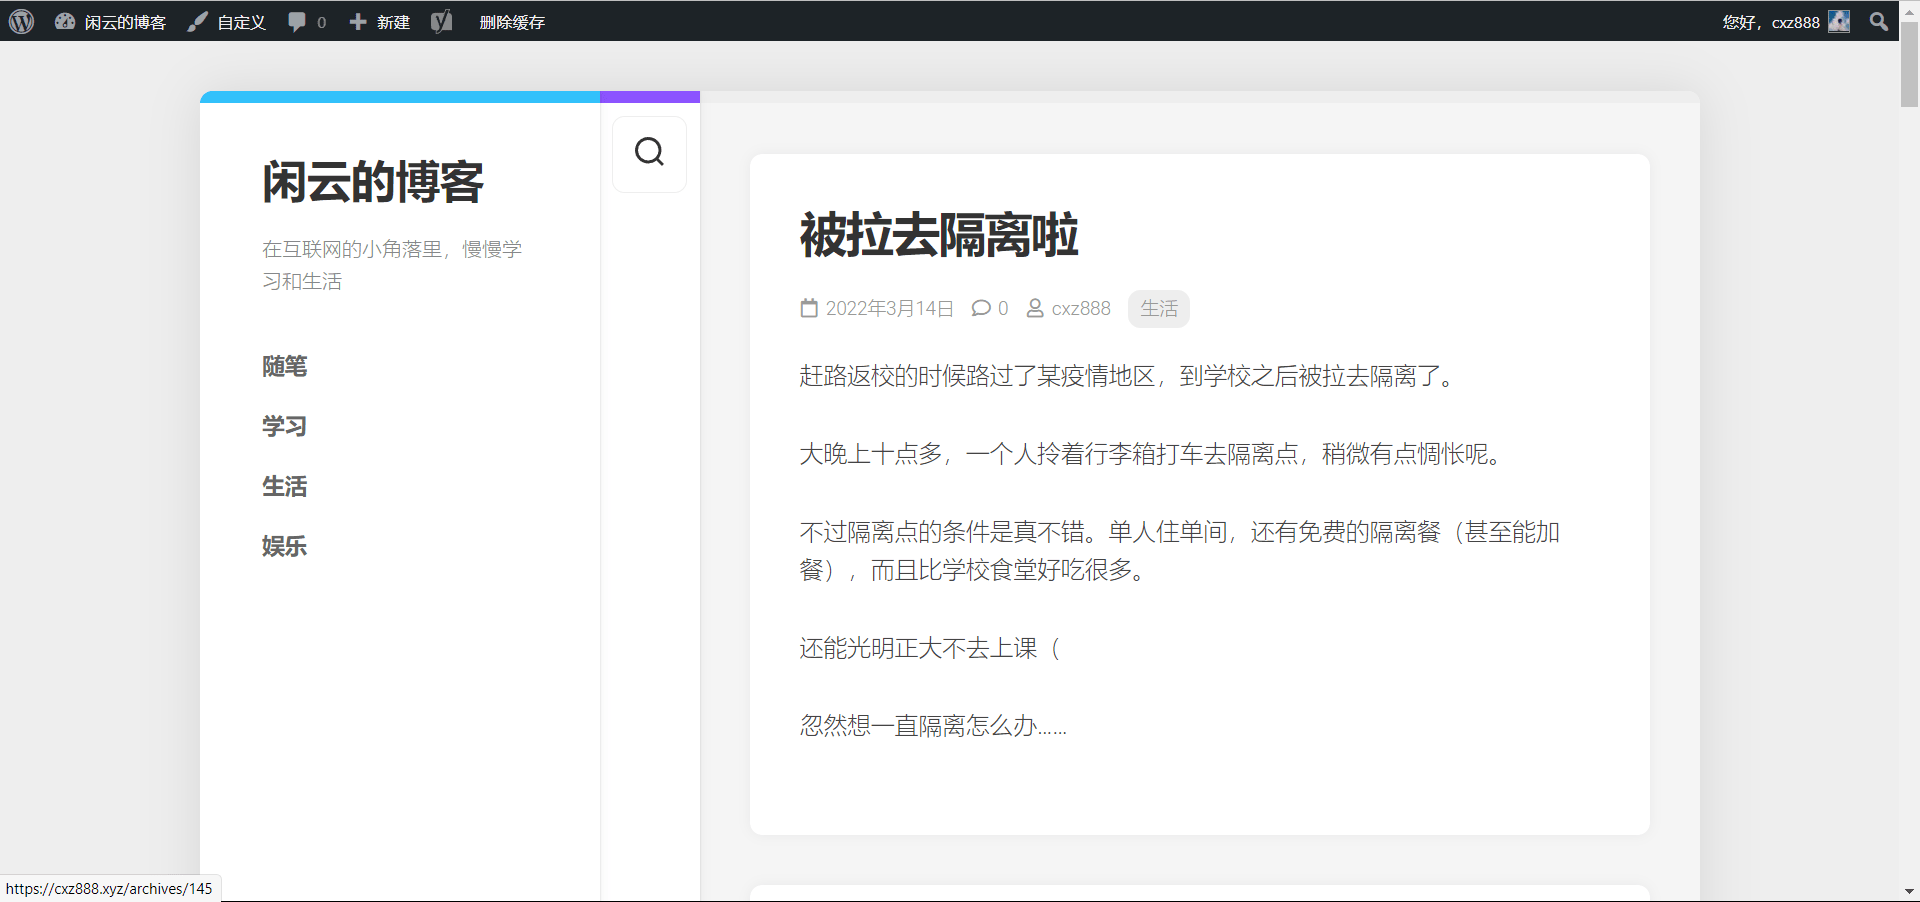Click the Yoast SEO icon

[441, 21]
